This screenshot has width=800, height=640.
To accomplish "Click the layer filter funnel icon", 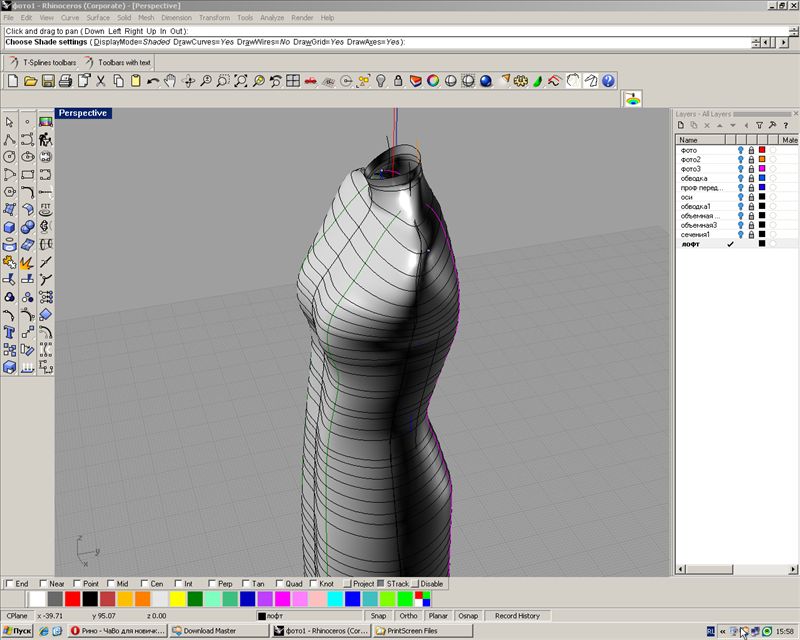I will pyautogui.click(x=759, y=125).
